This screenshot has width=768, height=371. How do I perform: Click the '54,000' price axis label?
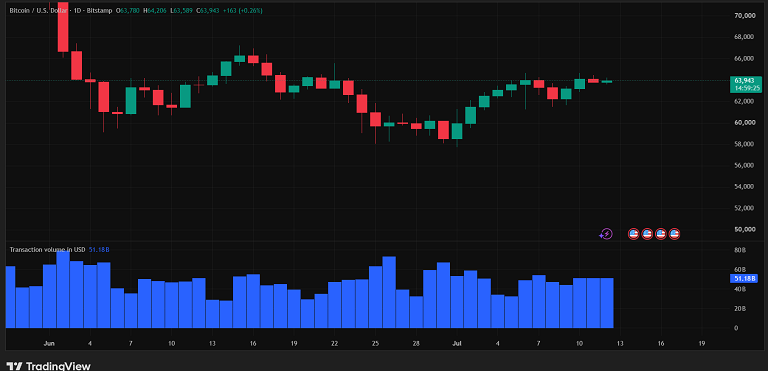(744, 187)
